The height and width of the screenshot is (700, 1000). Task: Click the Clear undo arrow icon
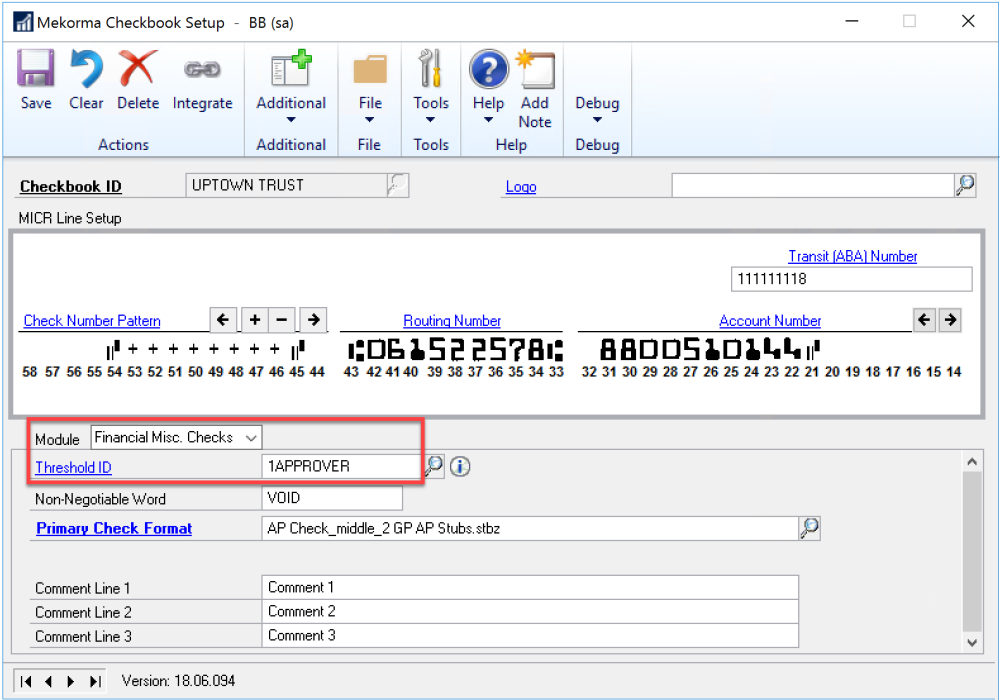coord(86,68)
